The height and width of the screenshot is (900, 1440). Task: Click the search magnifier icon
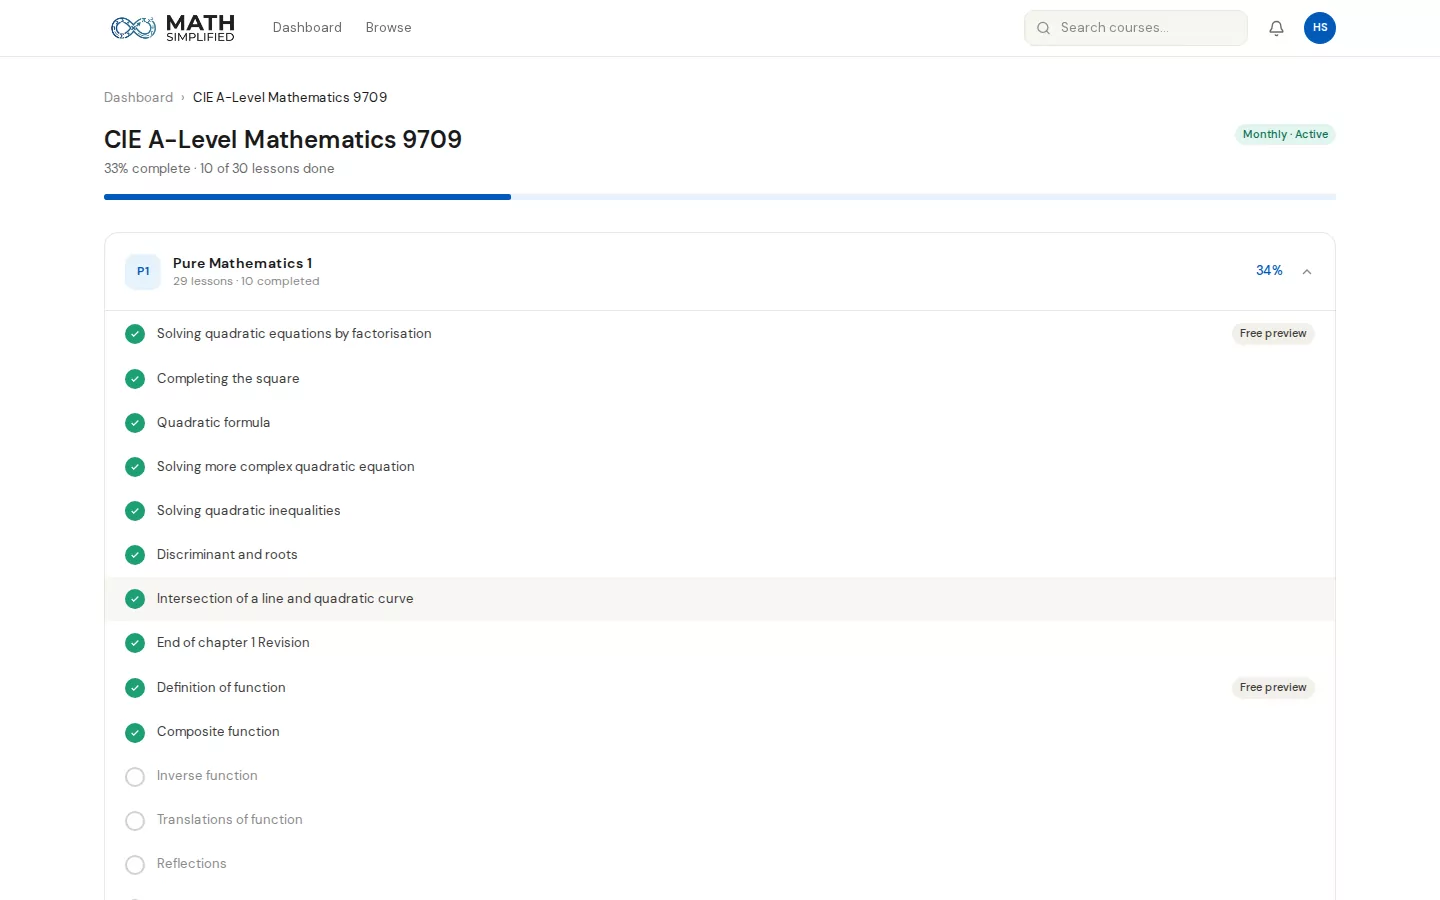pos(1043,28)
